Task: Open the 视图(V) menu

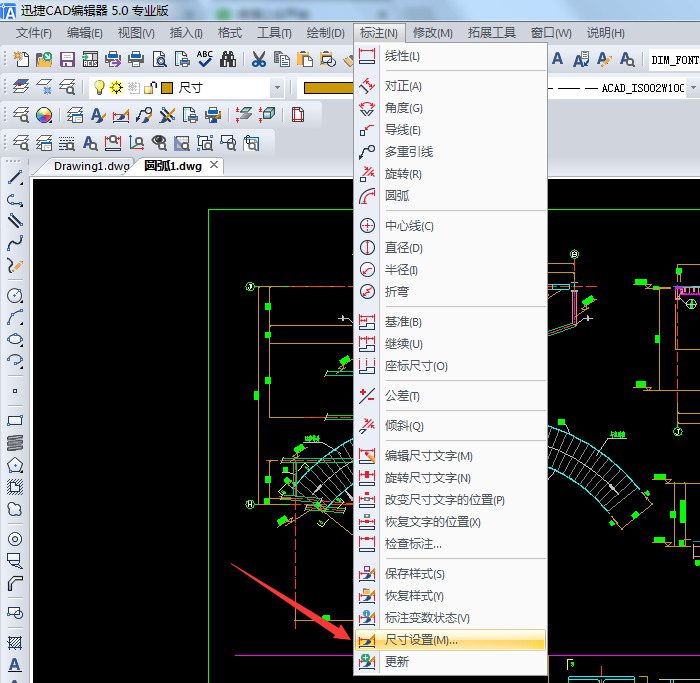Action: click(x=136, y=33)
